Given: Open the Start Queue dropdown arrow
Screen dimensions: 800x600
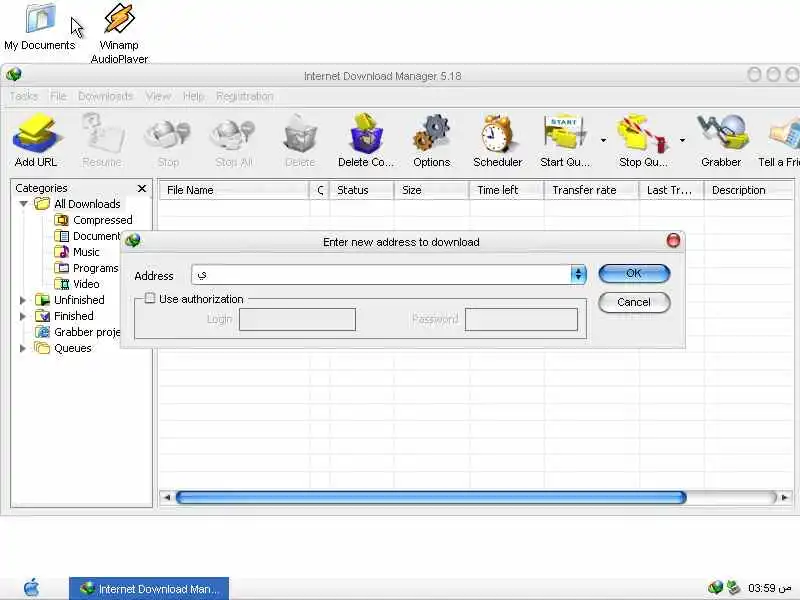Looking at the screenshot, I should [x=603, y=140].
